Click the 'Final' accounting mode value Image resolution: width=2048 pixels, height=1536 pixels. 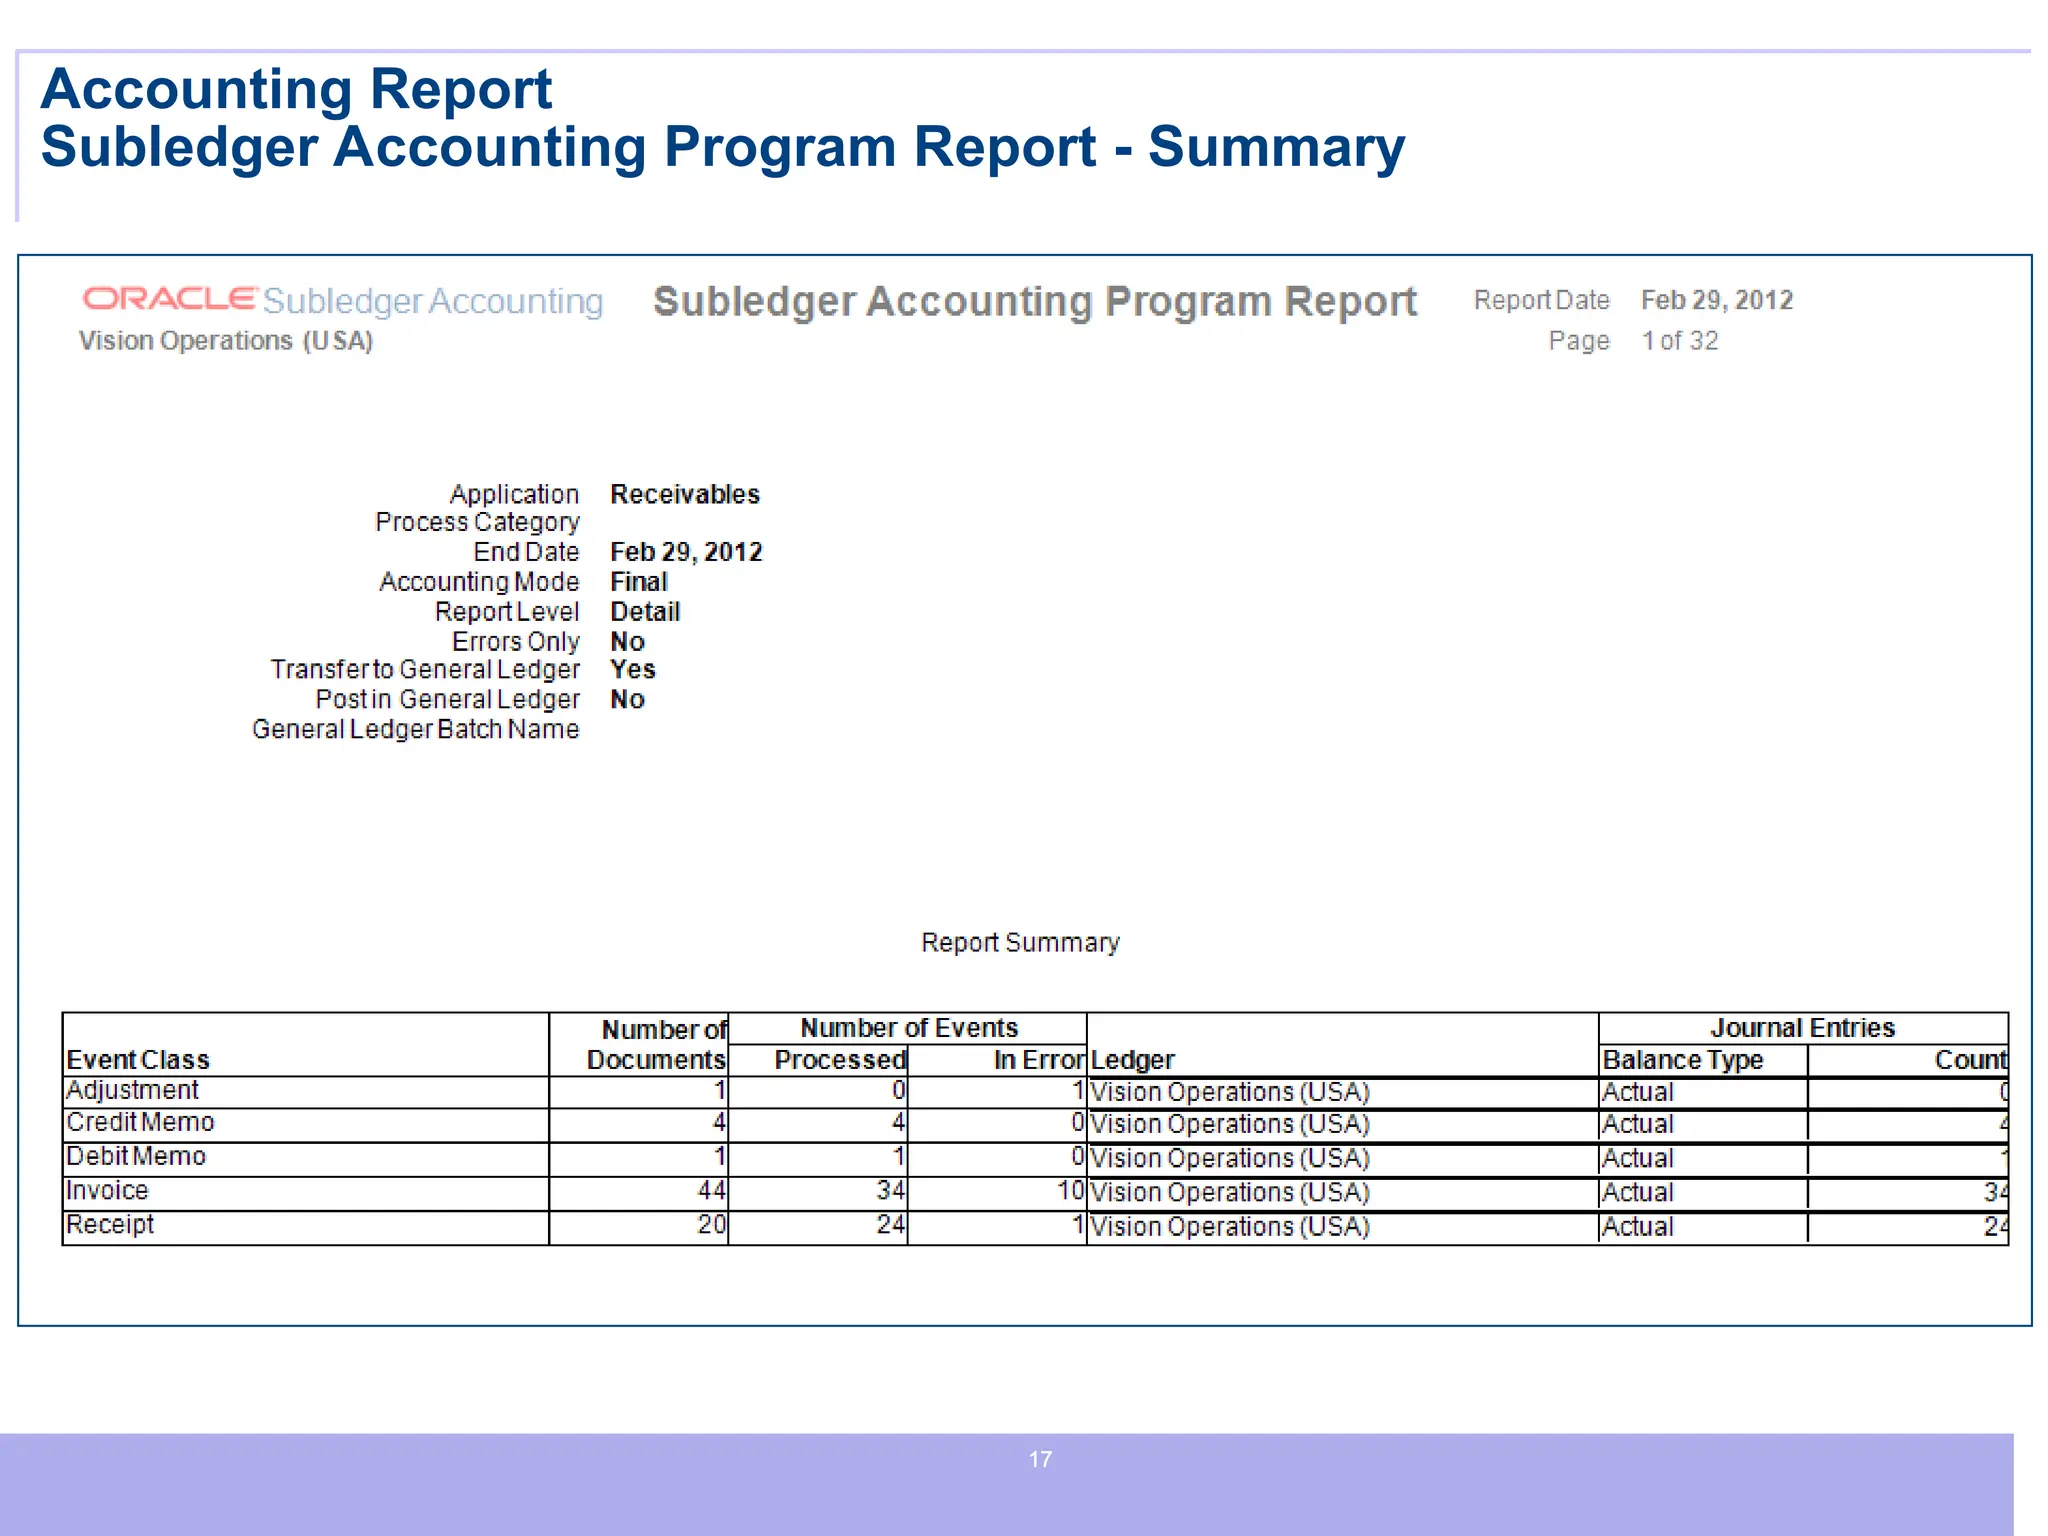coord(639,582)
